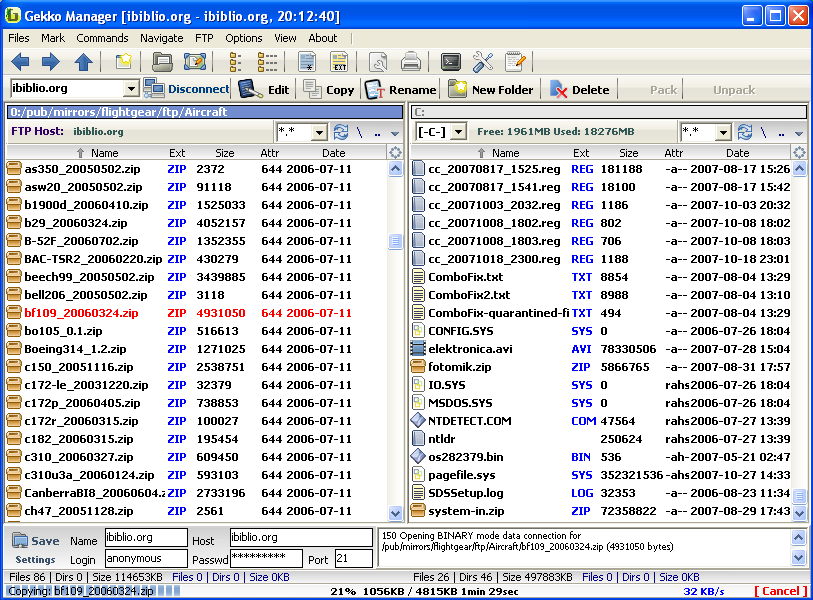Click the Host input field

point(301,537)
